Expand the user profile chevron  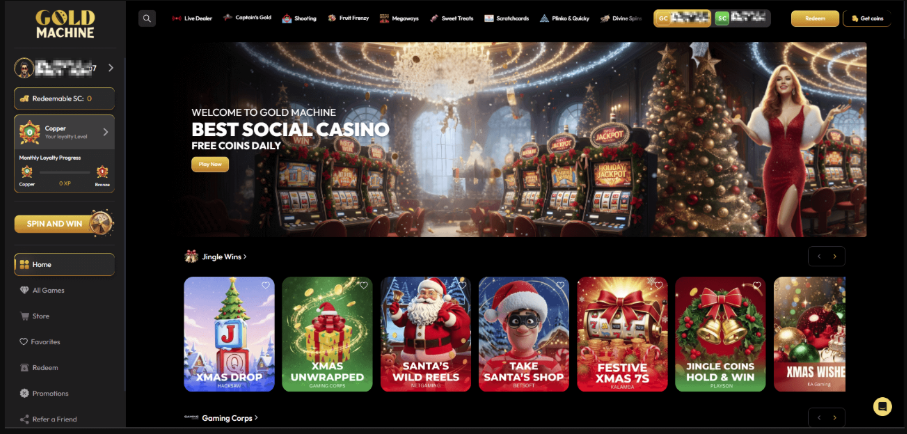(110, 68)
